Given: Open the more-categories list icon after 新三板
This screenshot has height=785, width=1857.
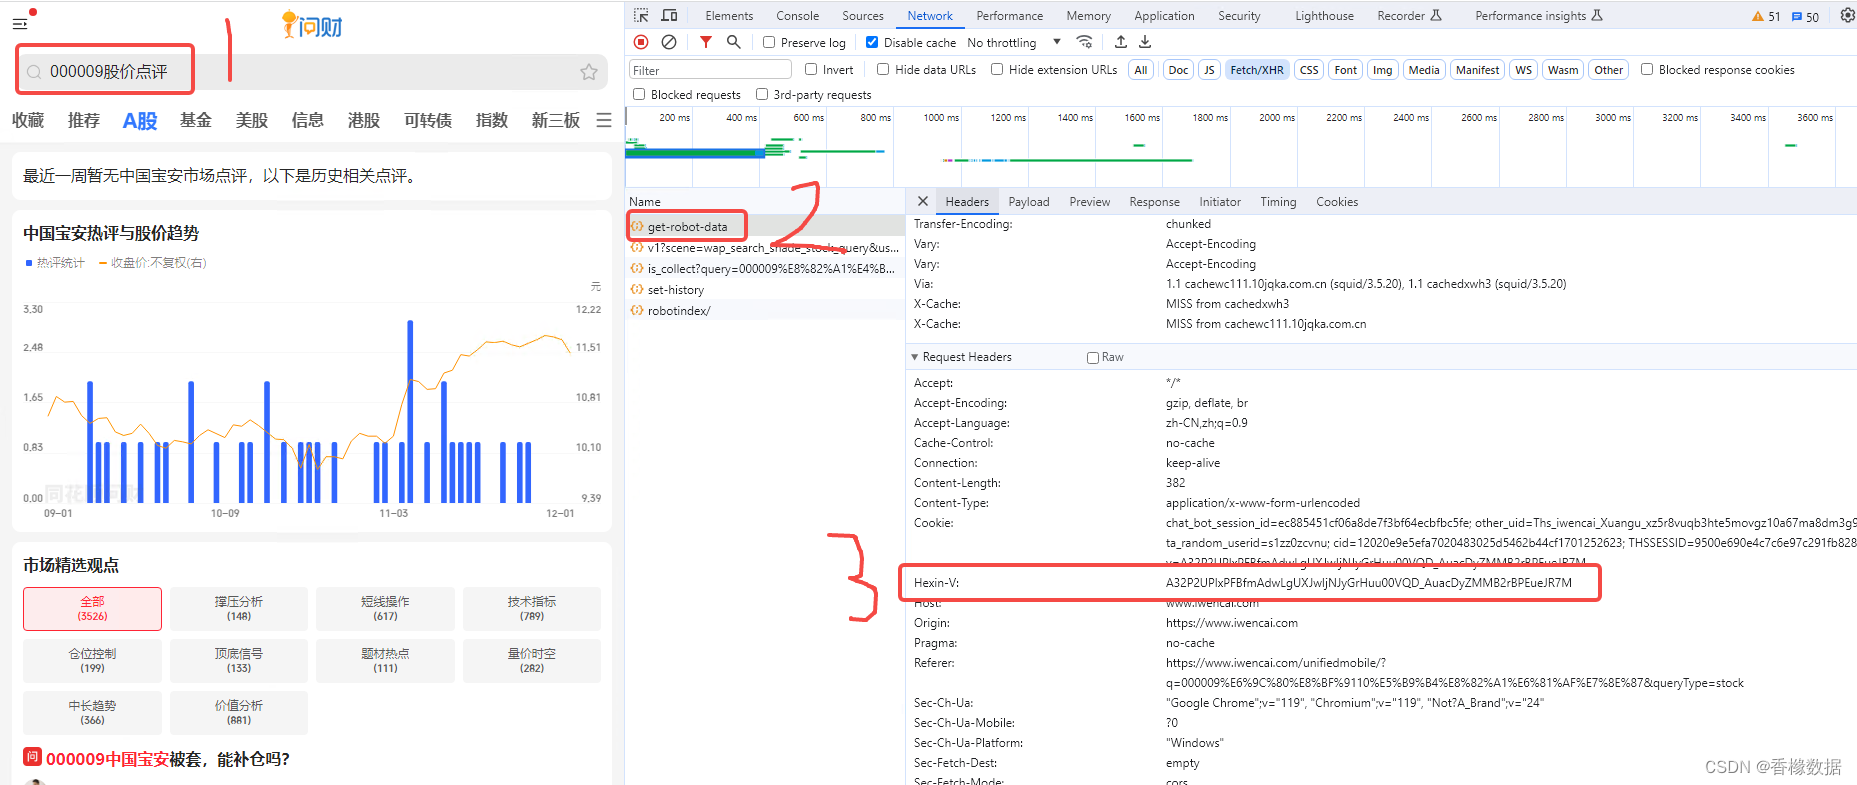Looking at the screenshot, I should (604, 120).
